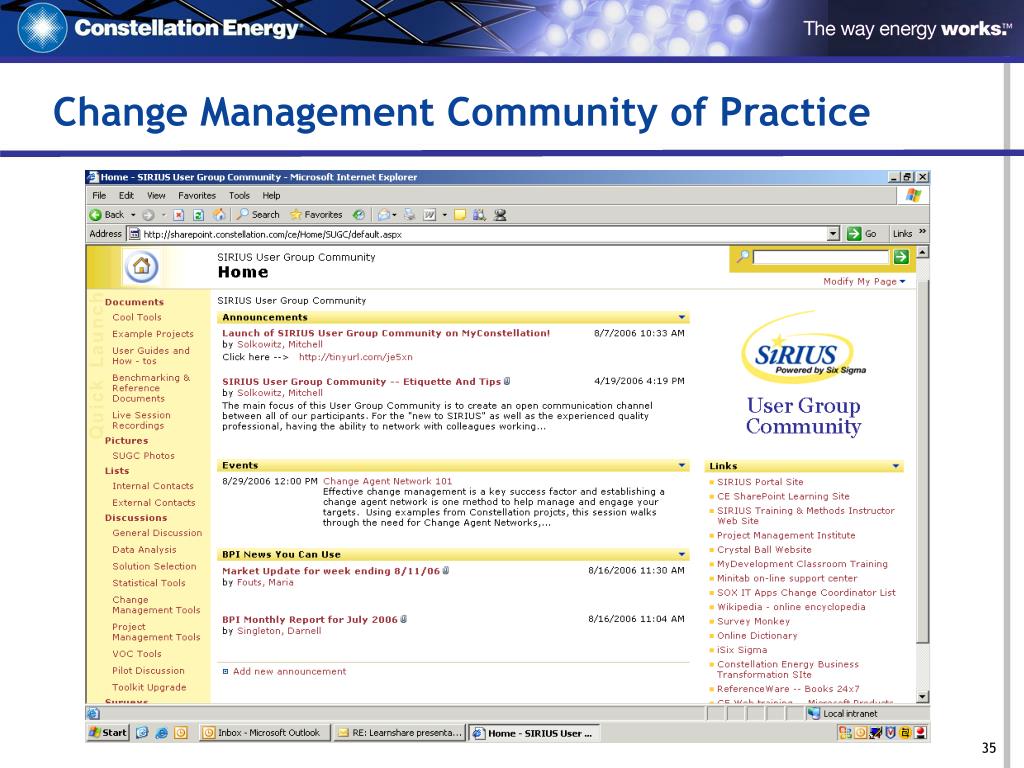Expand the address bar dropdown arrow
1024x768 pixels.
pos(833,234)
